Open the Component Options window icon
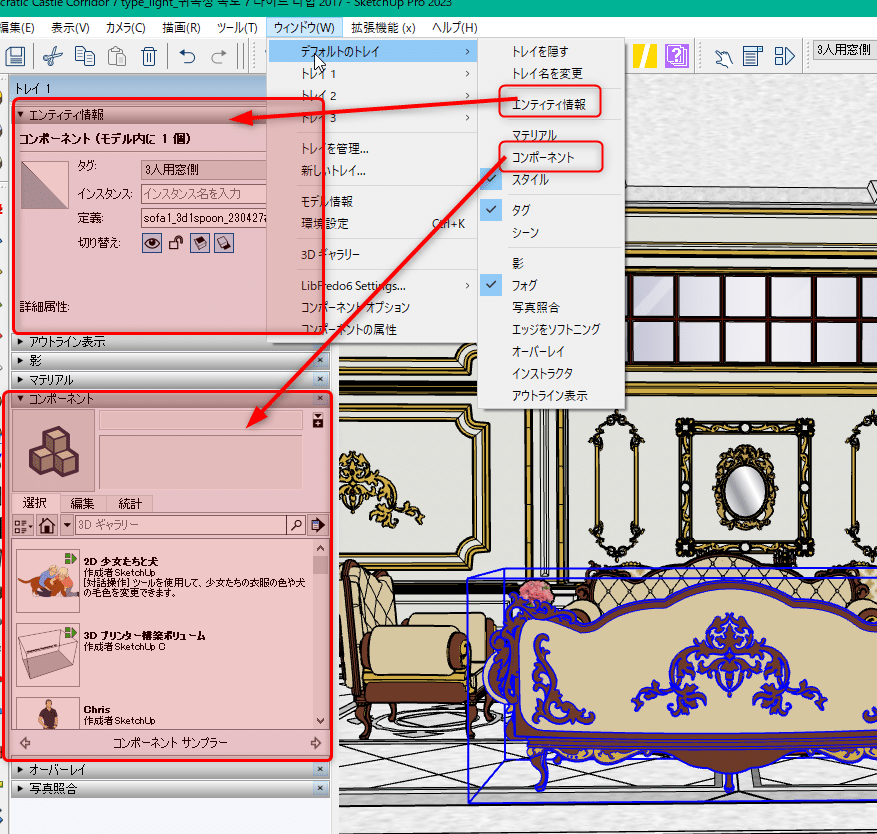The width and height of the screenshot is (877, 834). tap(753, 56)
